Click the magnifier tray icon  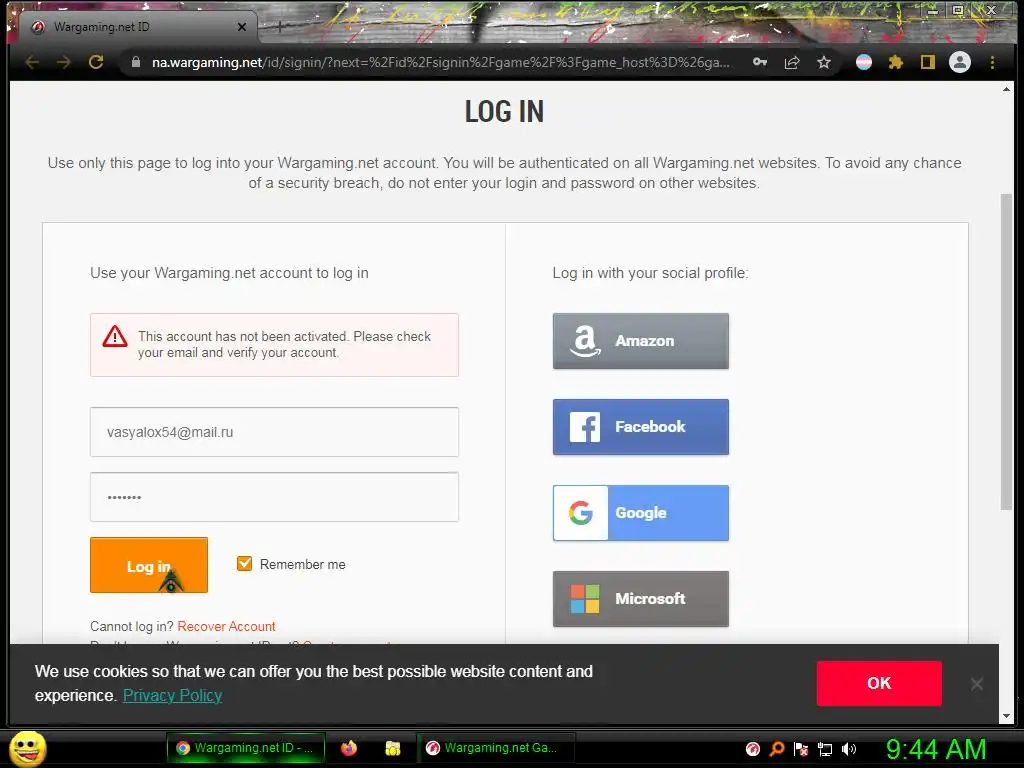[776, 748]
